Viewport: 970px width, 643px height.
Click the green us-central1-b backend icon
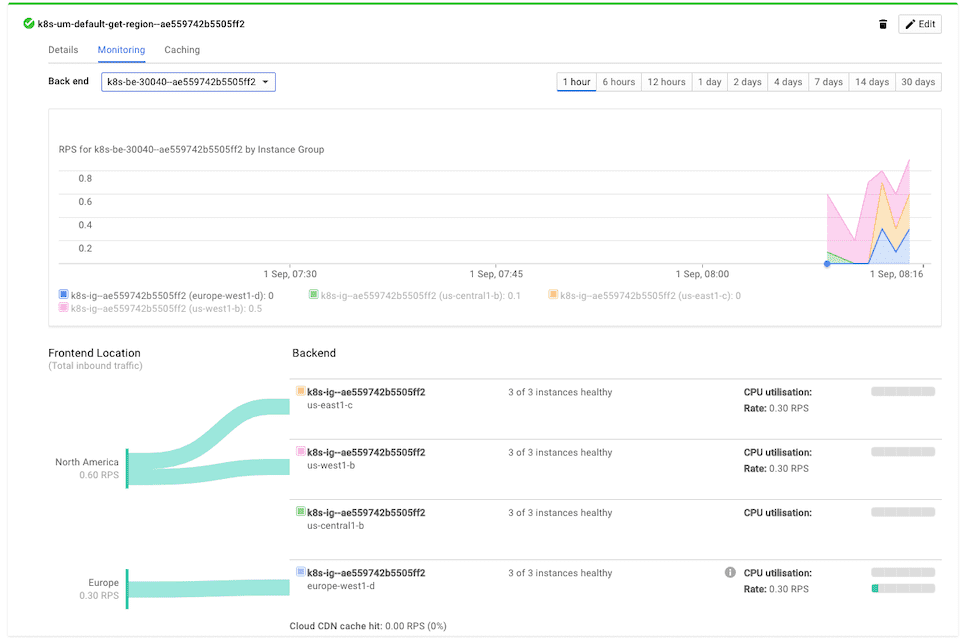[300, 512]
